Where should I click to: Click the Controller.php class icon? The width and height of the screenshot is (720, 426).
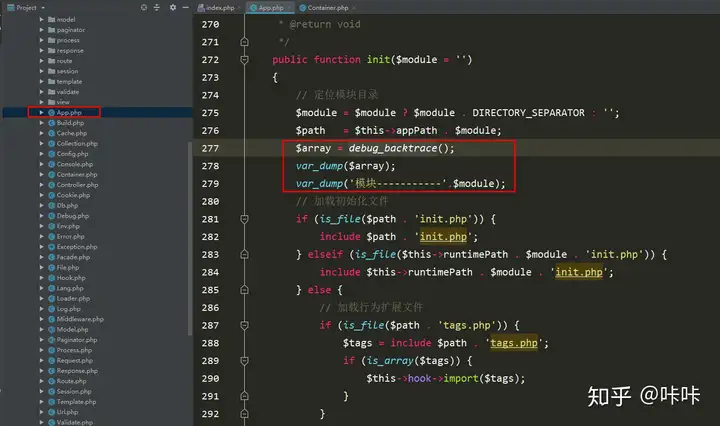(x=51, y=185)
